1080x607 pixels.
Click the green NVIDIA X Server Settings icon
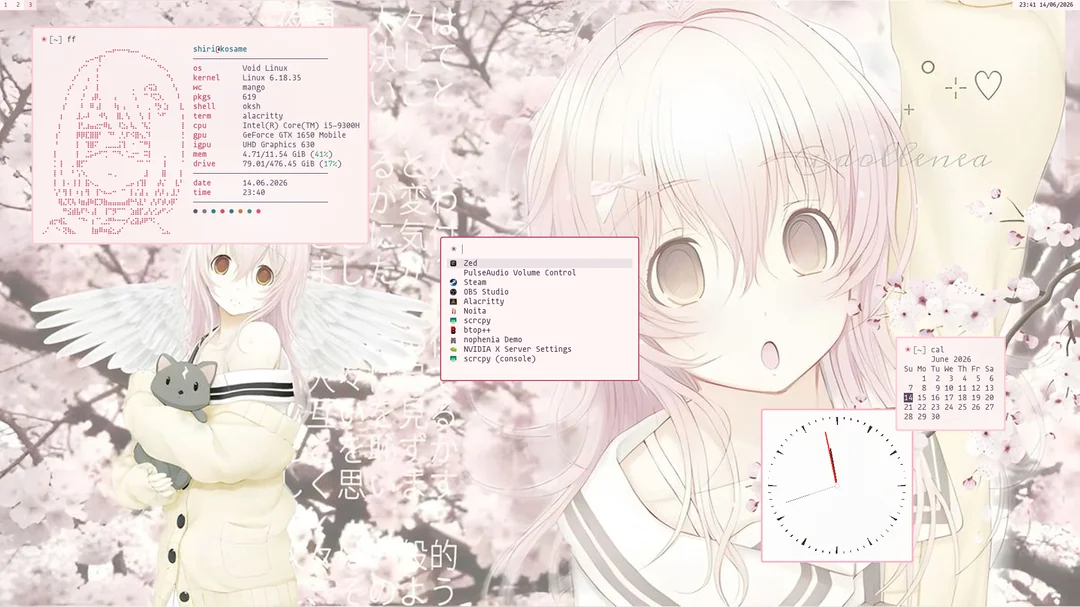pos(453,349)
